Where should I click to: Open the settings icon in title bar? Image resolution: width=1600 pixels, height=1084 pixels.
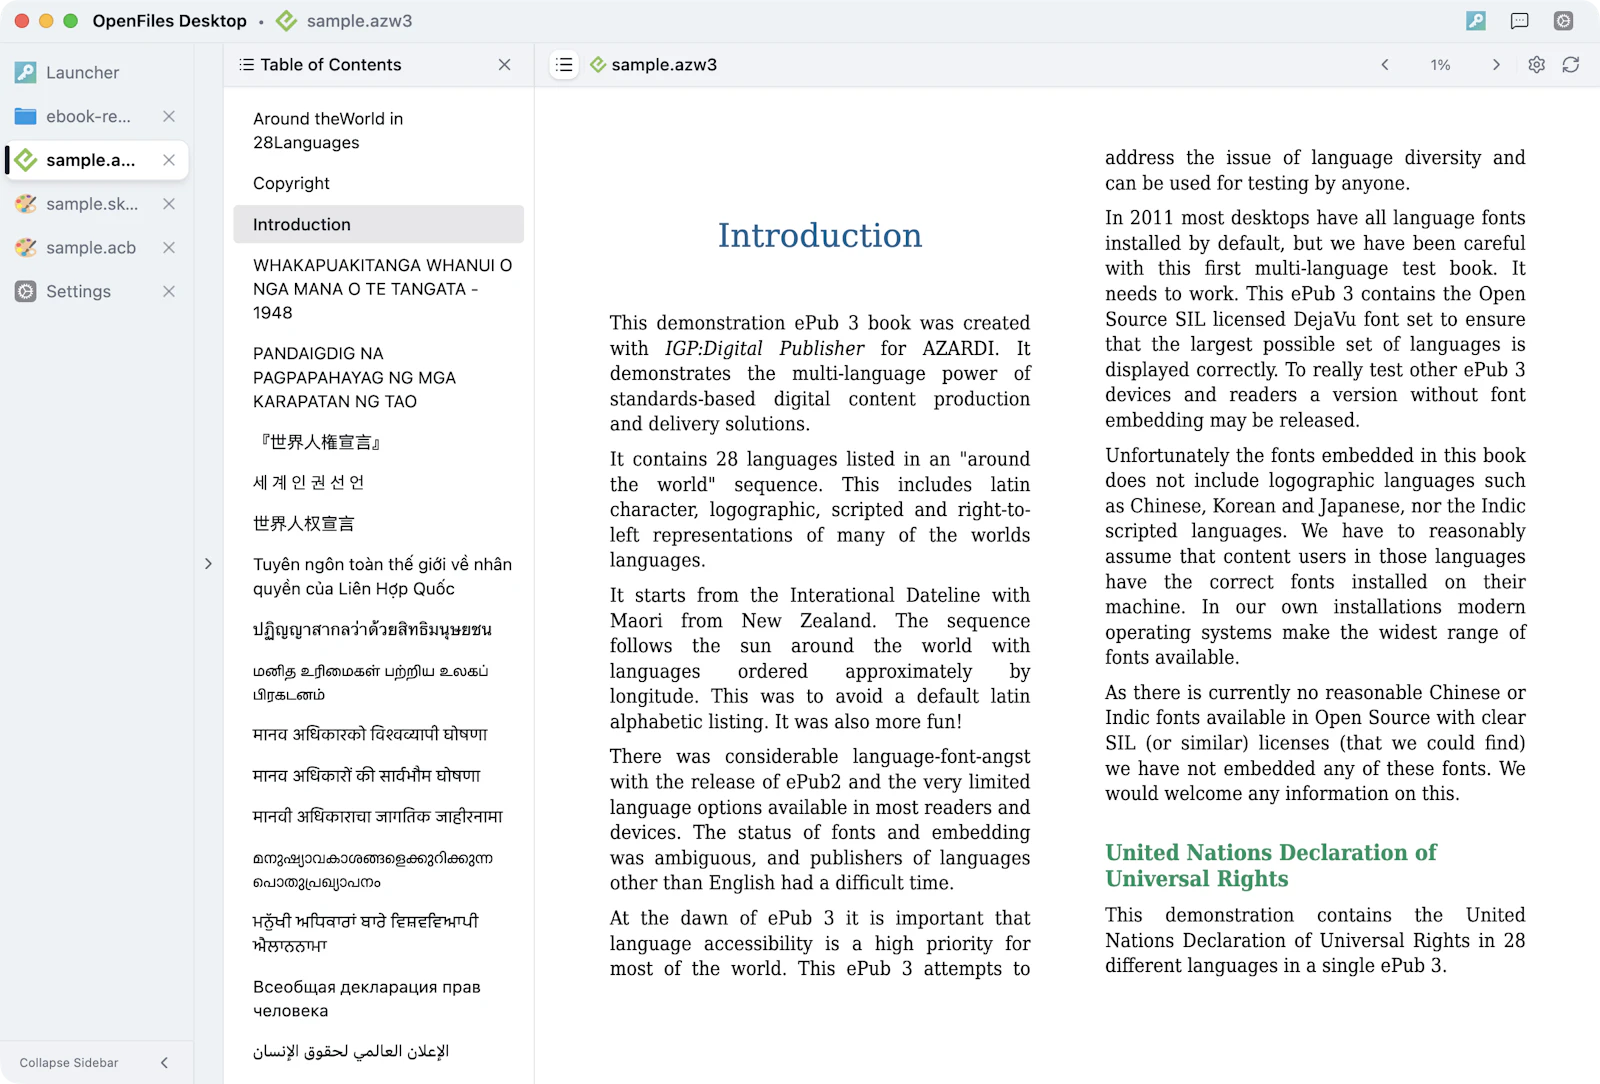pyautogui.click(x=1564, y=21)
